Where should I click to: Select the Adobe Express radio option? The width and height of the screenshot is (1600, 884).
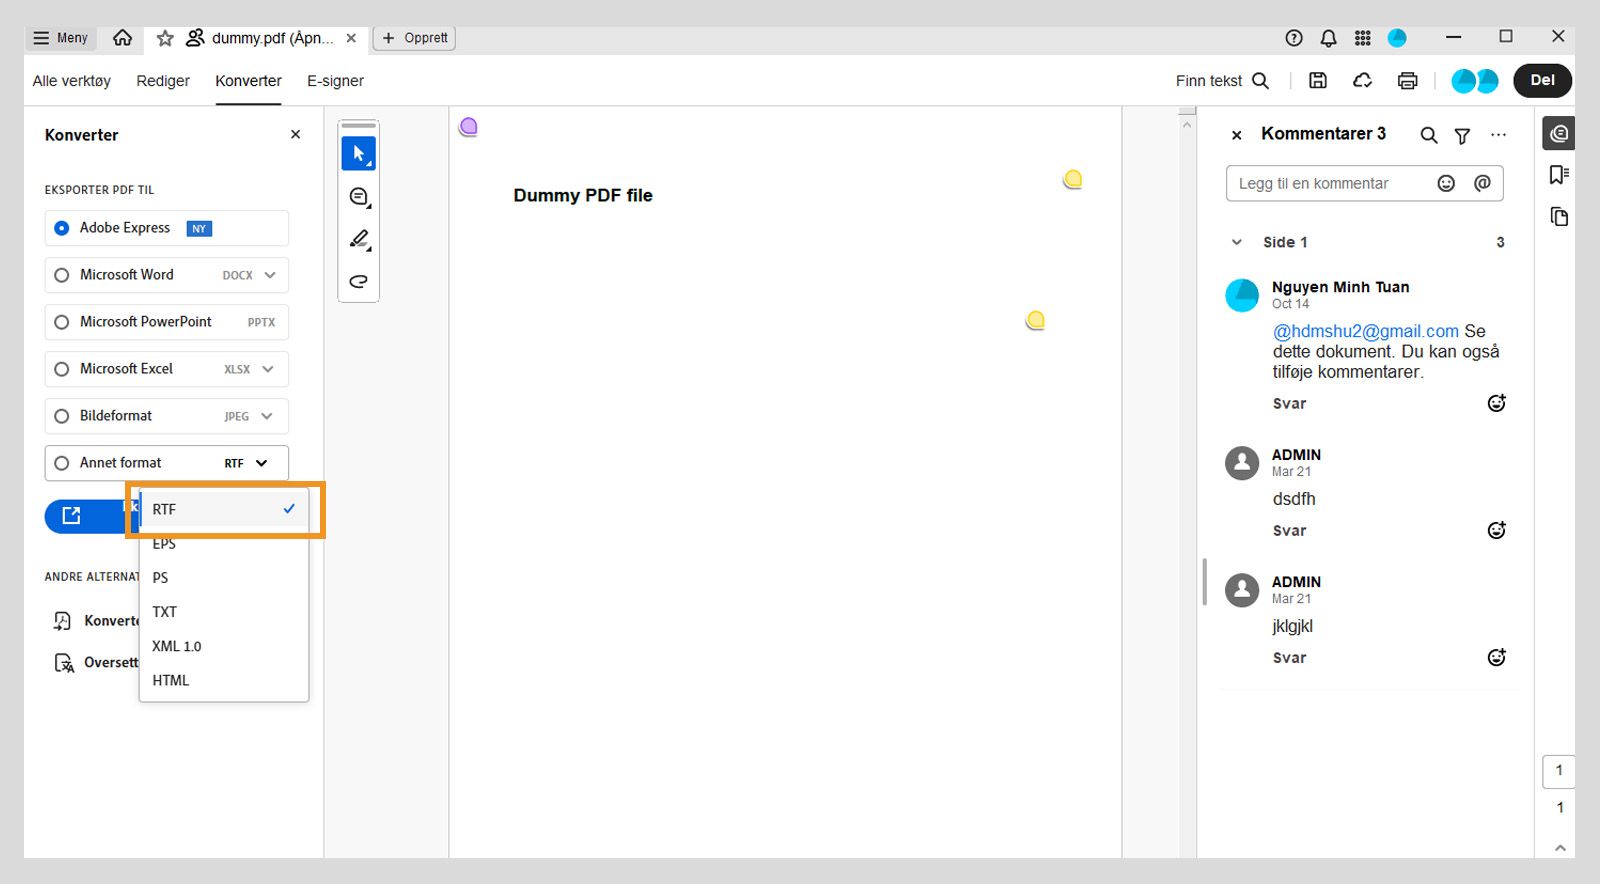[62, 228]
